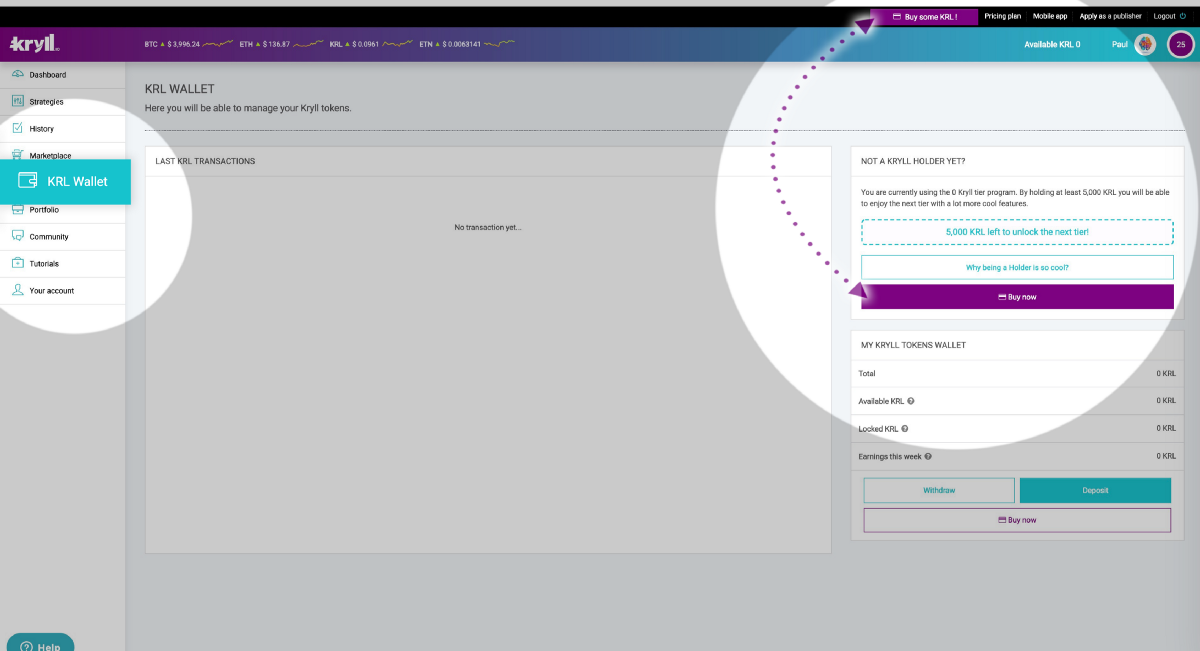Open Pricing plan in the top bar
This screenshot has height=651, width=1200.
pos(1003,16)
